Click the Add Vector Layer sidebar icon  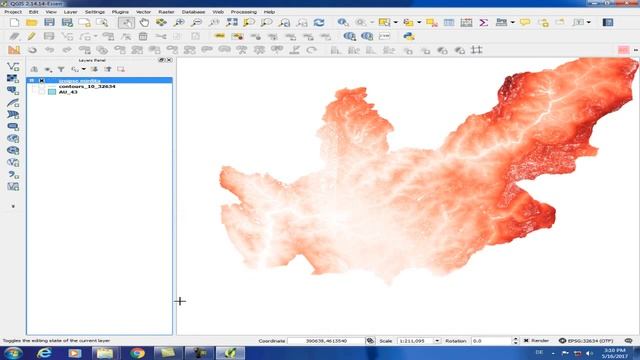click(13, 66)
